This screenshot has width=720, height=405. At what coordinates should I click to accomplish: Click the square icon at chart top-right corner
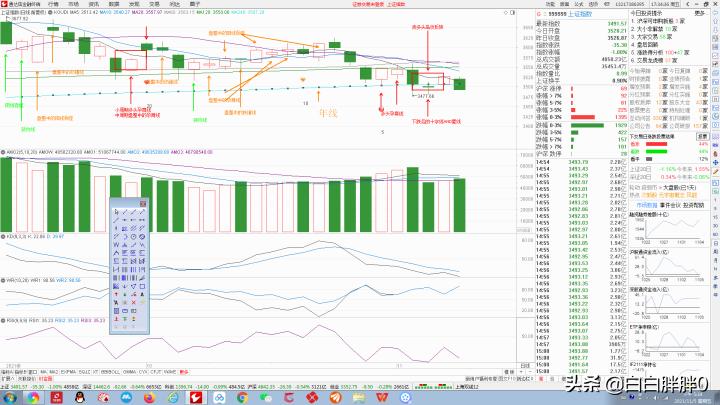[513, 12]
